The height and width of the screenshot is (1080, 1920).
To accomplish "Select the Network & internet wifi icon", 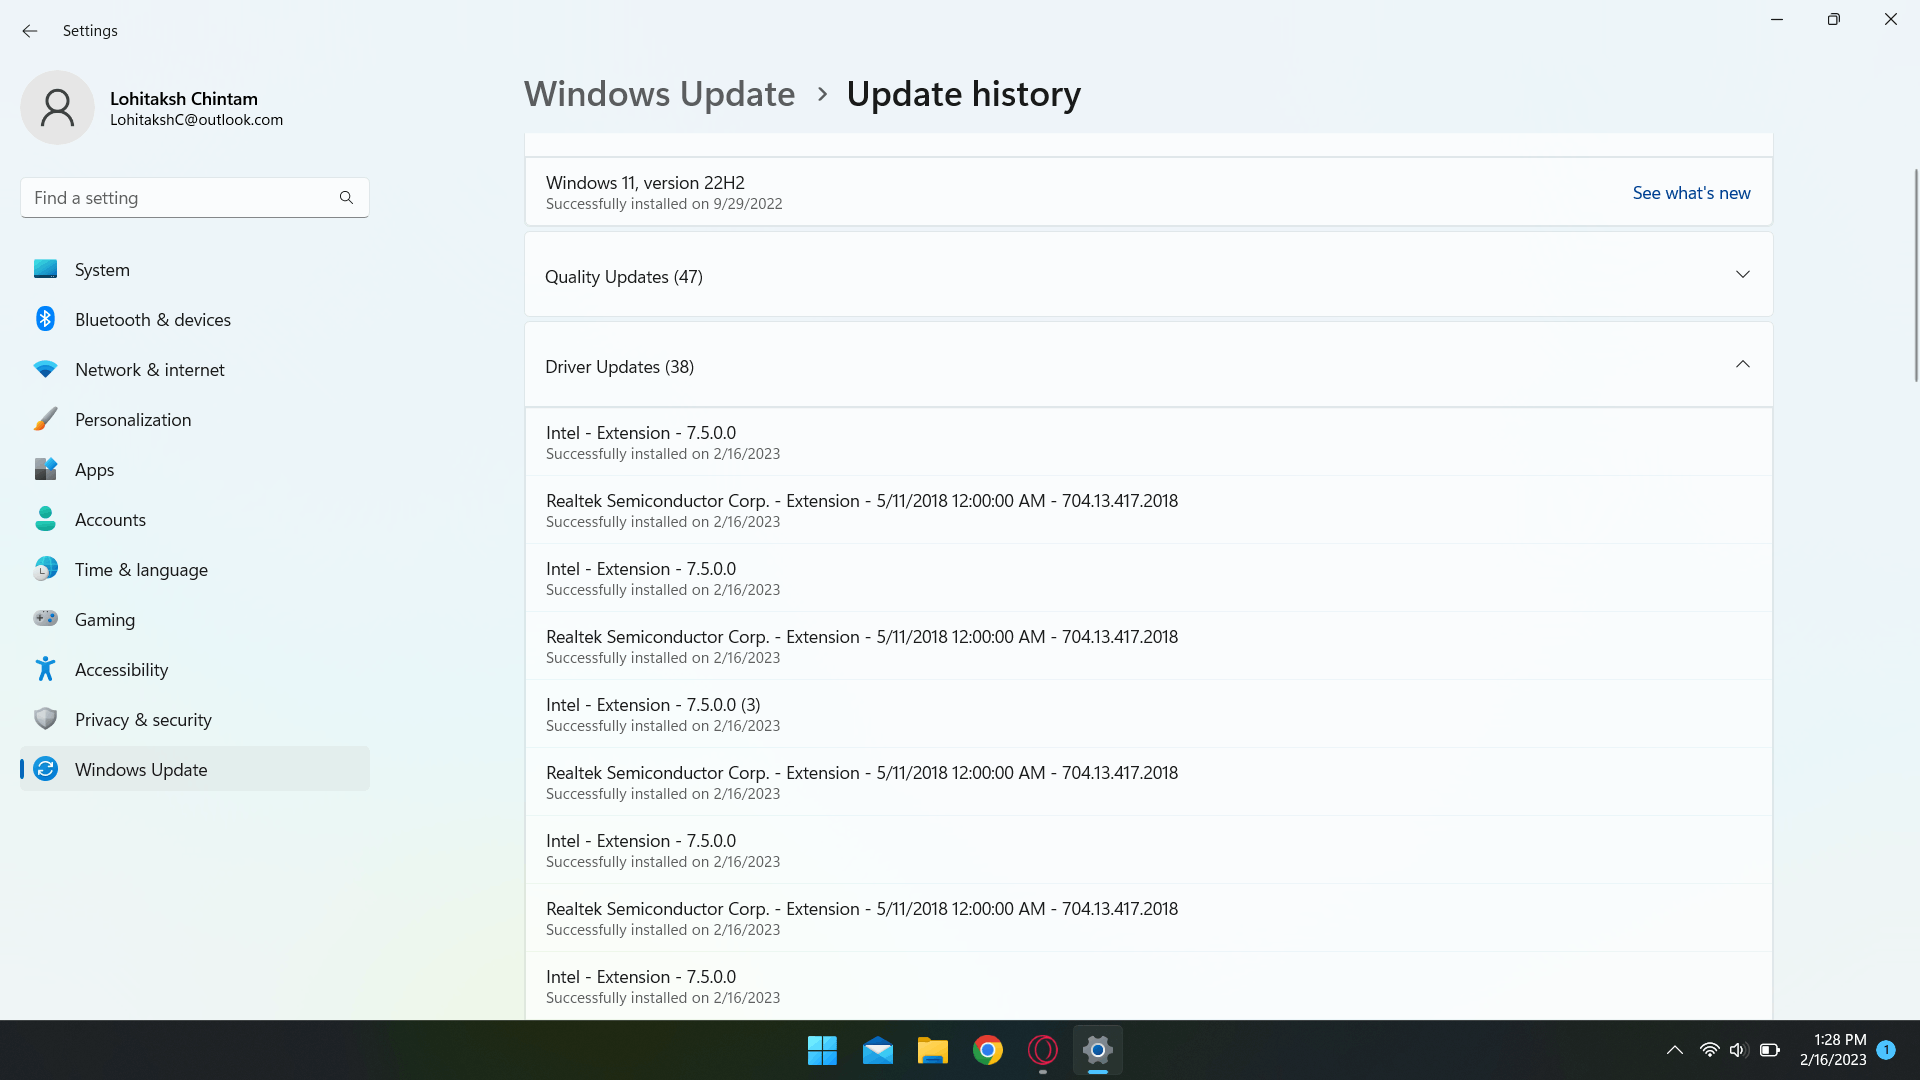I will (x=45, y=369).
